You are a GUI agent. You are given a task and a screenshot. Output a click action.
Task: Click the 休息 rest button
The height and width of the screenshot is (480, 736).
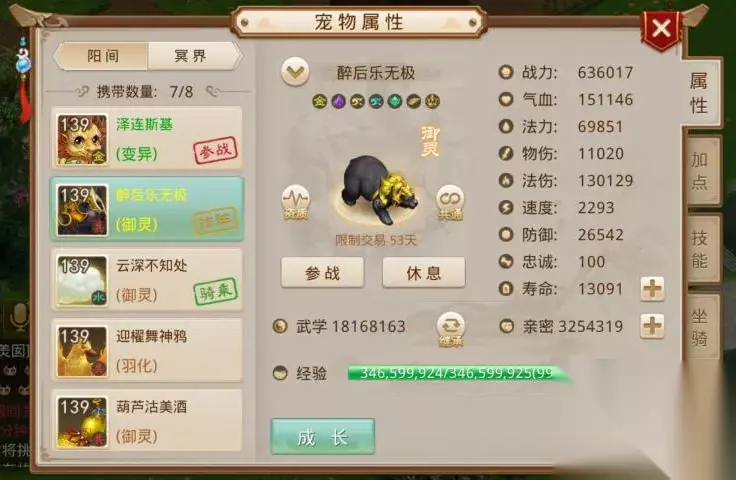pyautogui.click(x=424, y=273)
